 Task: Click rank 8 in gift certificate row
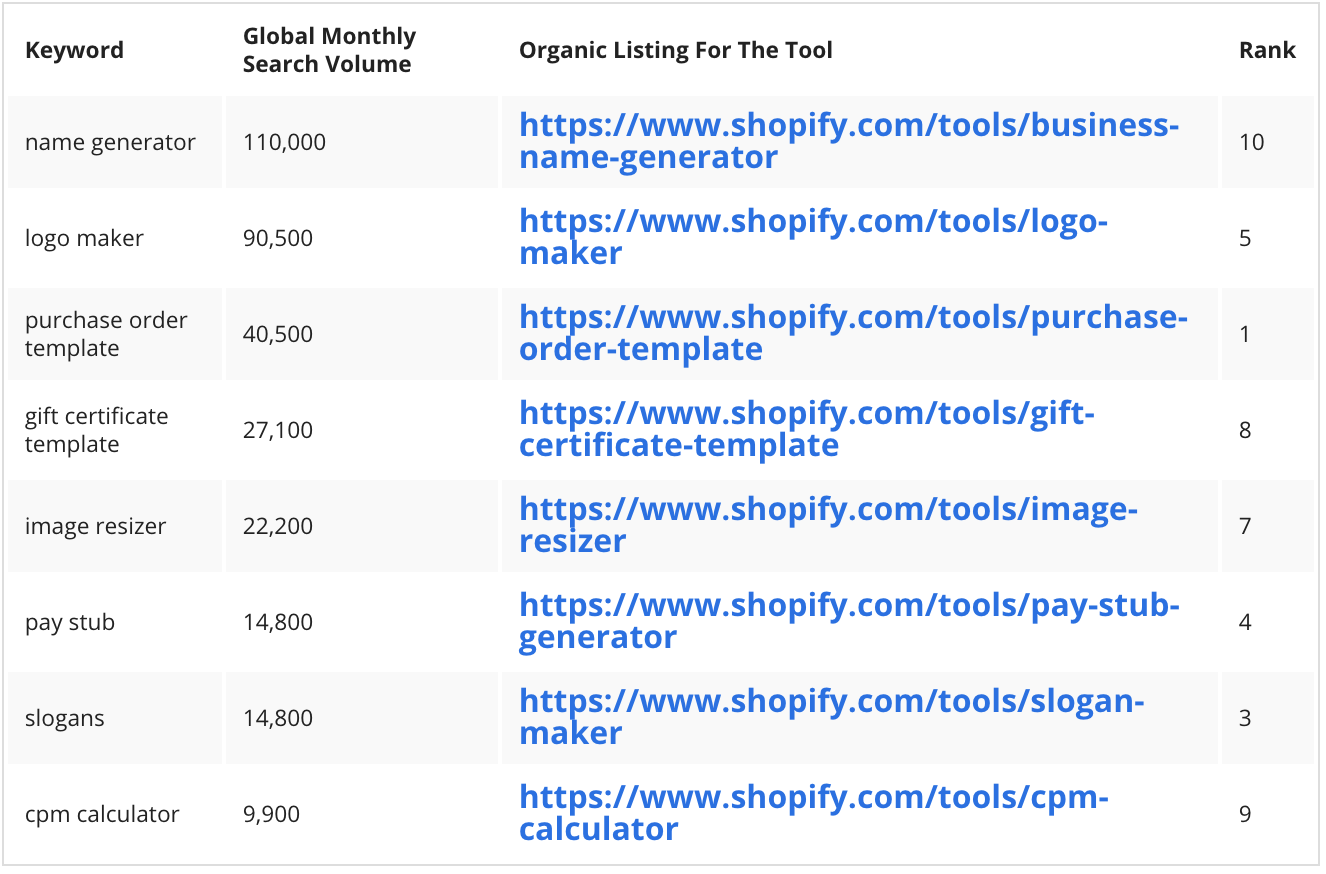pyautogui.click(x=1245, y=430)
